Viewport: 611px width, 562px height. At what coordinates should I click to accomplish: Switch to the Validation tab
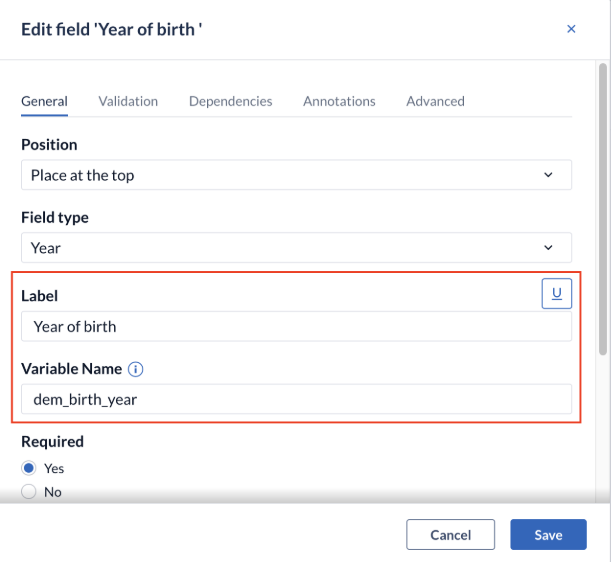click(128, 101)
